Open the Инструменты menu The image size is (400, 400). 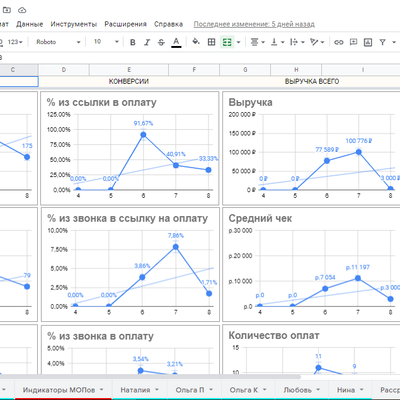click(x=74, y=24)
